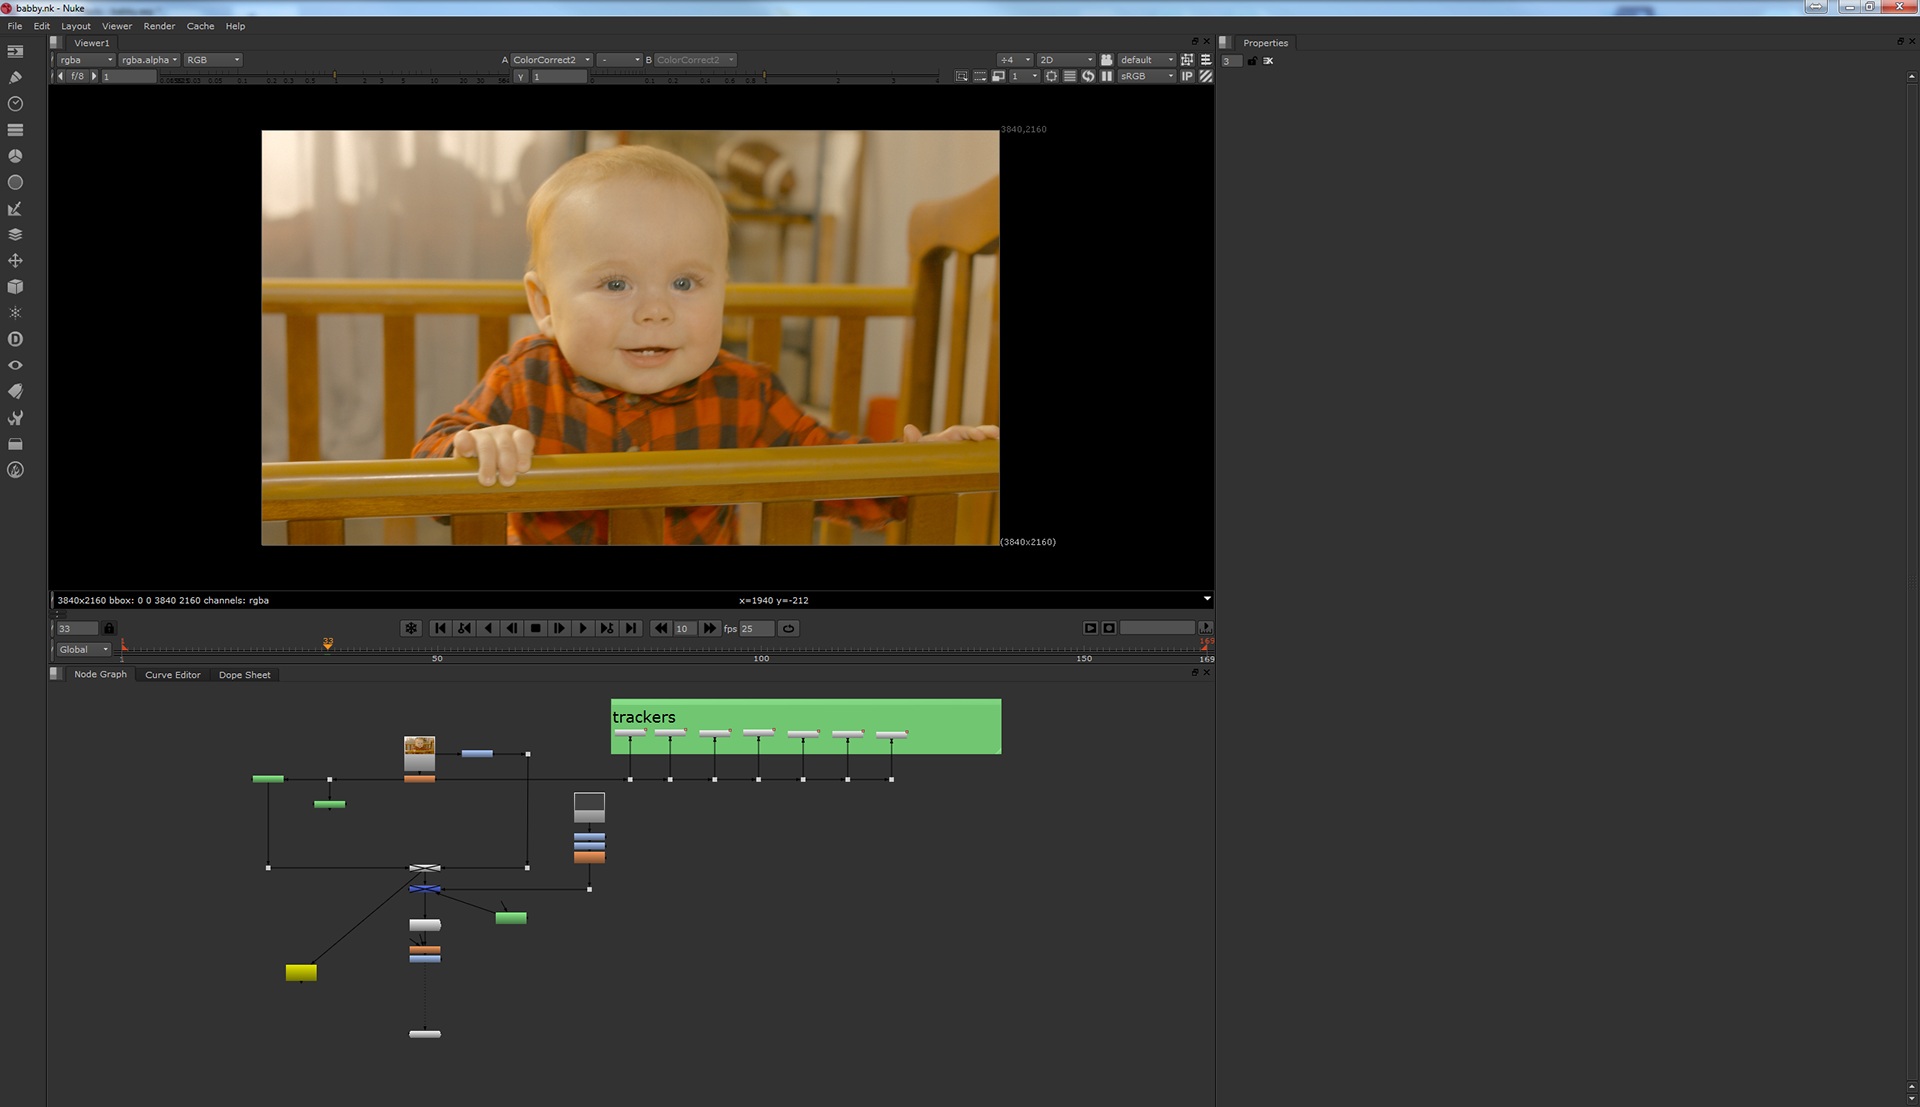Screen dimensions: 1920x1107
Task: Open the Render menu
Action: (x=159, y=26)
